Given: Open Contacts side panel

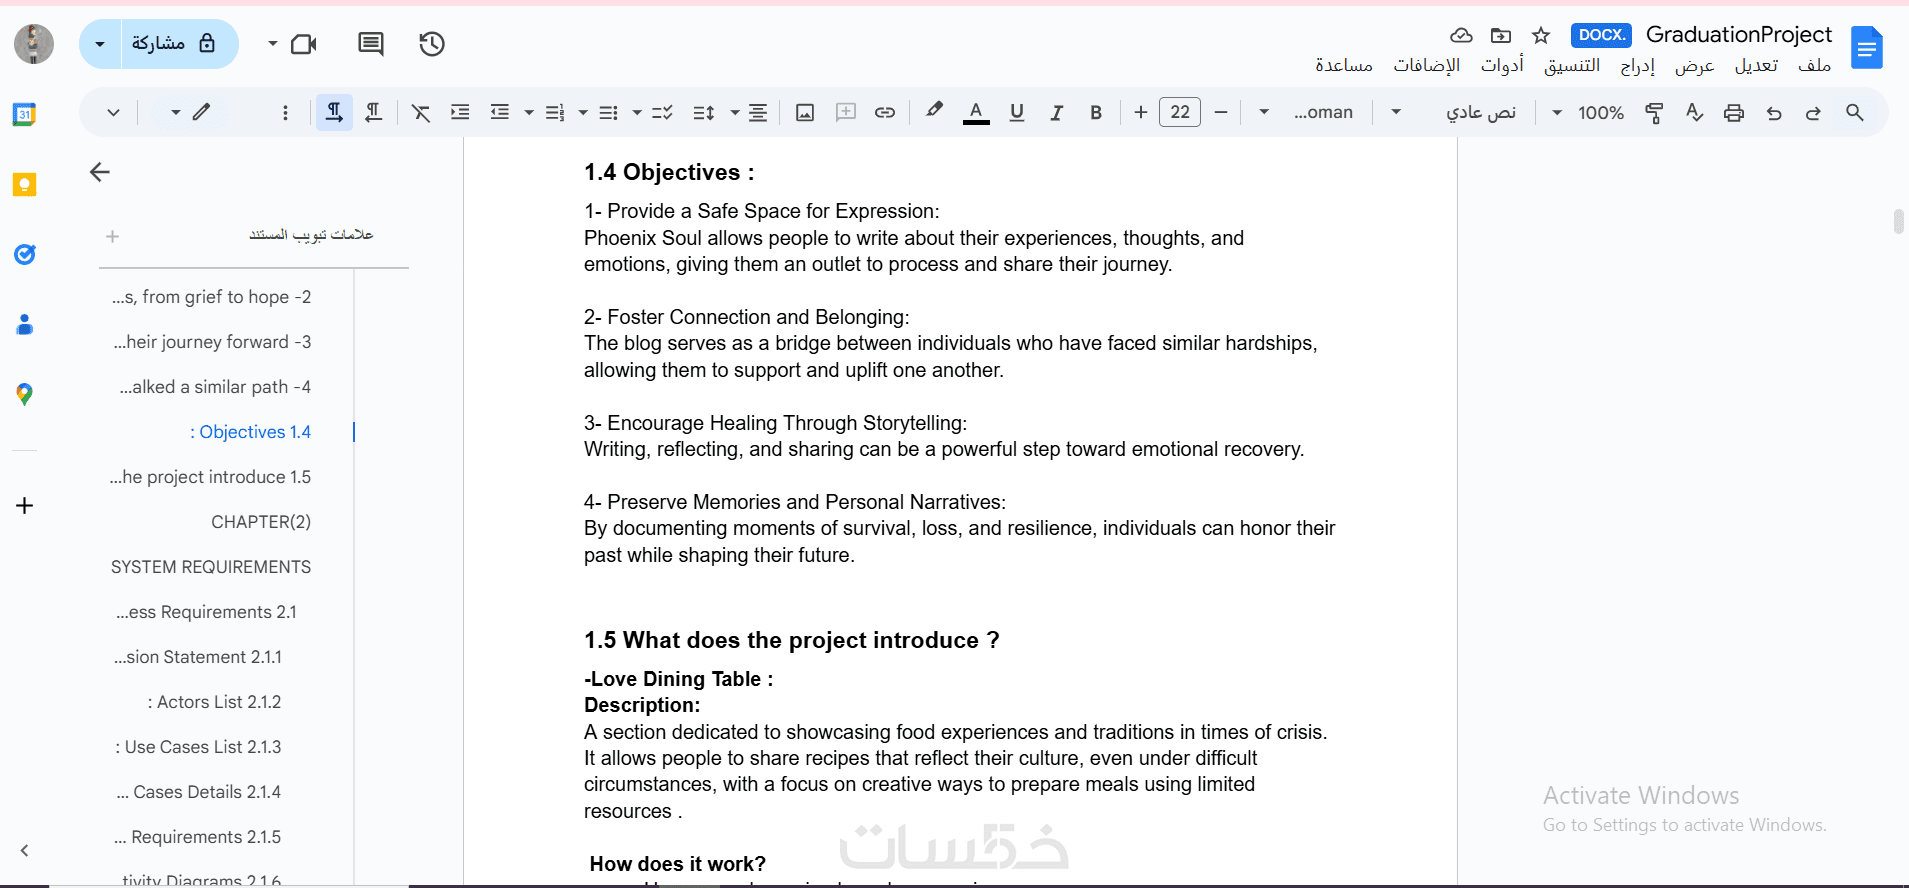Looking at the screenshot, I should pos(24,324).
